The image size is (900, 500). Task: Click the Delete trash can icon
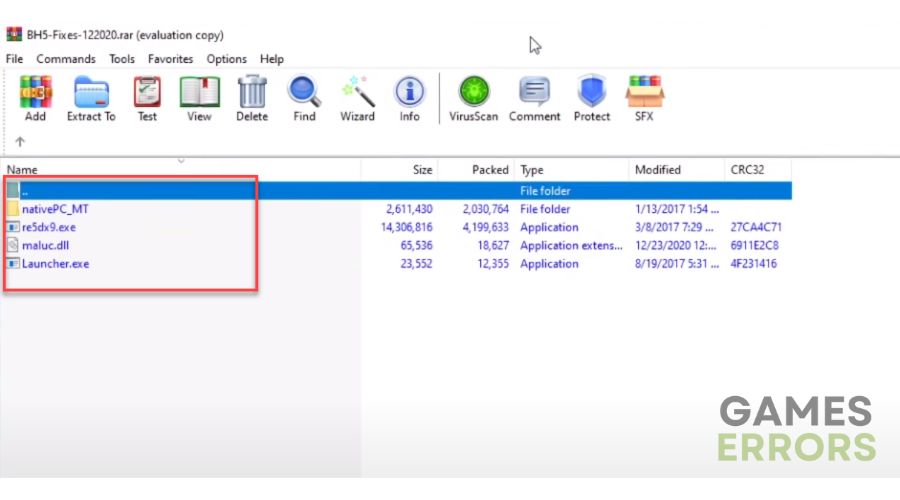[252, 92]
